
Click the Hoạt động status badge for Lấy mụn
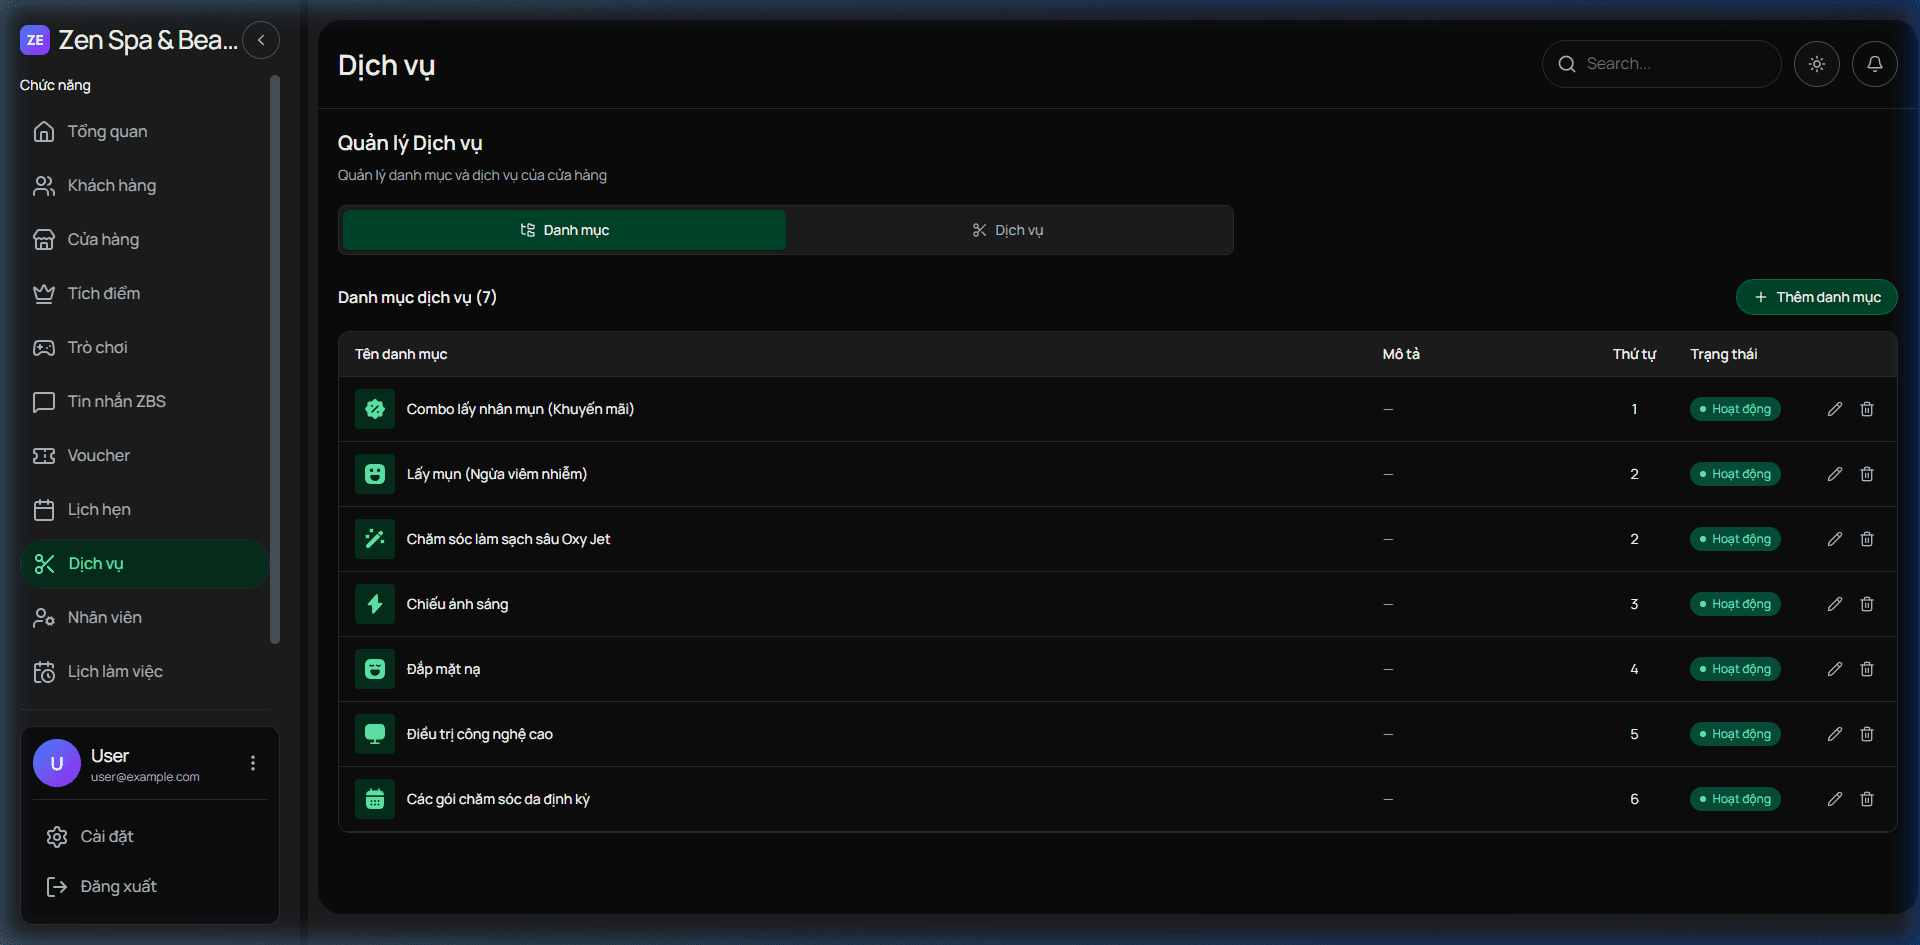[x=1734, y=474]
